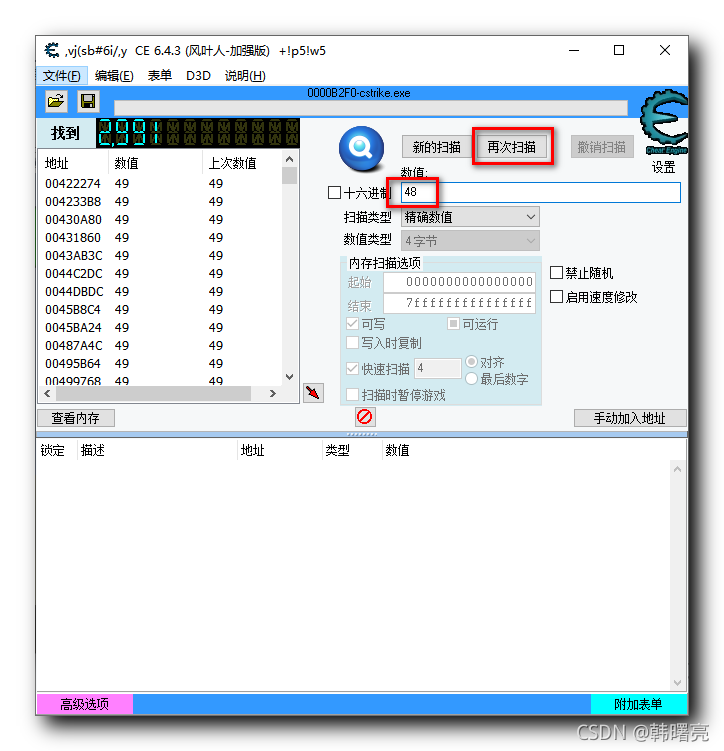Click the 快速扫描 alignment value field
The image size is (724, 751).
tap(438, 368)
